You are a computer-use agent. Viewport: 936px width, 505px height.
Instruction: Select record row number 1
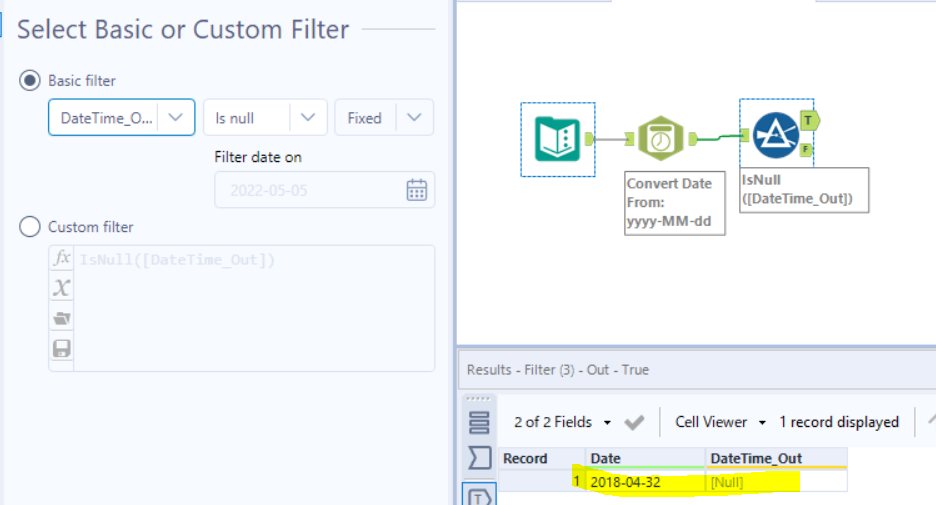click(541, 481)
